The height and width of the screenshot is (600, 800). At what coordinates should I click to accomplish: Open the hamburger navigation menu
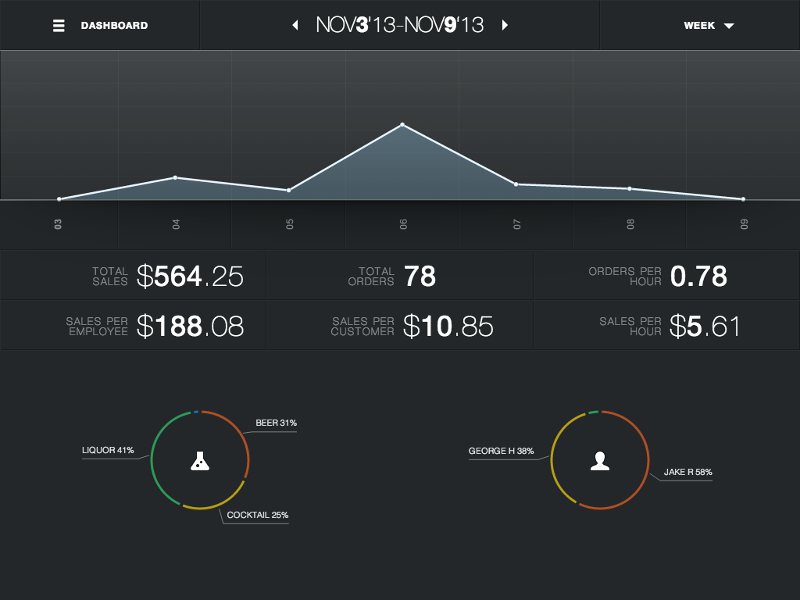pyautogui.click(x=59, y=25)
